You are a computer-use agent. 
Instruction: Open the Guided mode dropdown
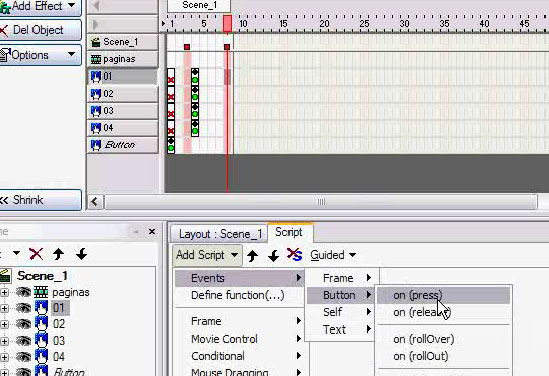(333, 255)
